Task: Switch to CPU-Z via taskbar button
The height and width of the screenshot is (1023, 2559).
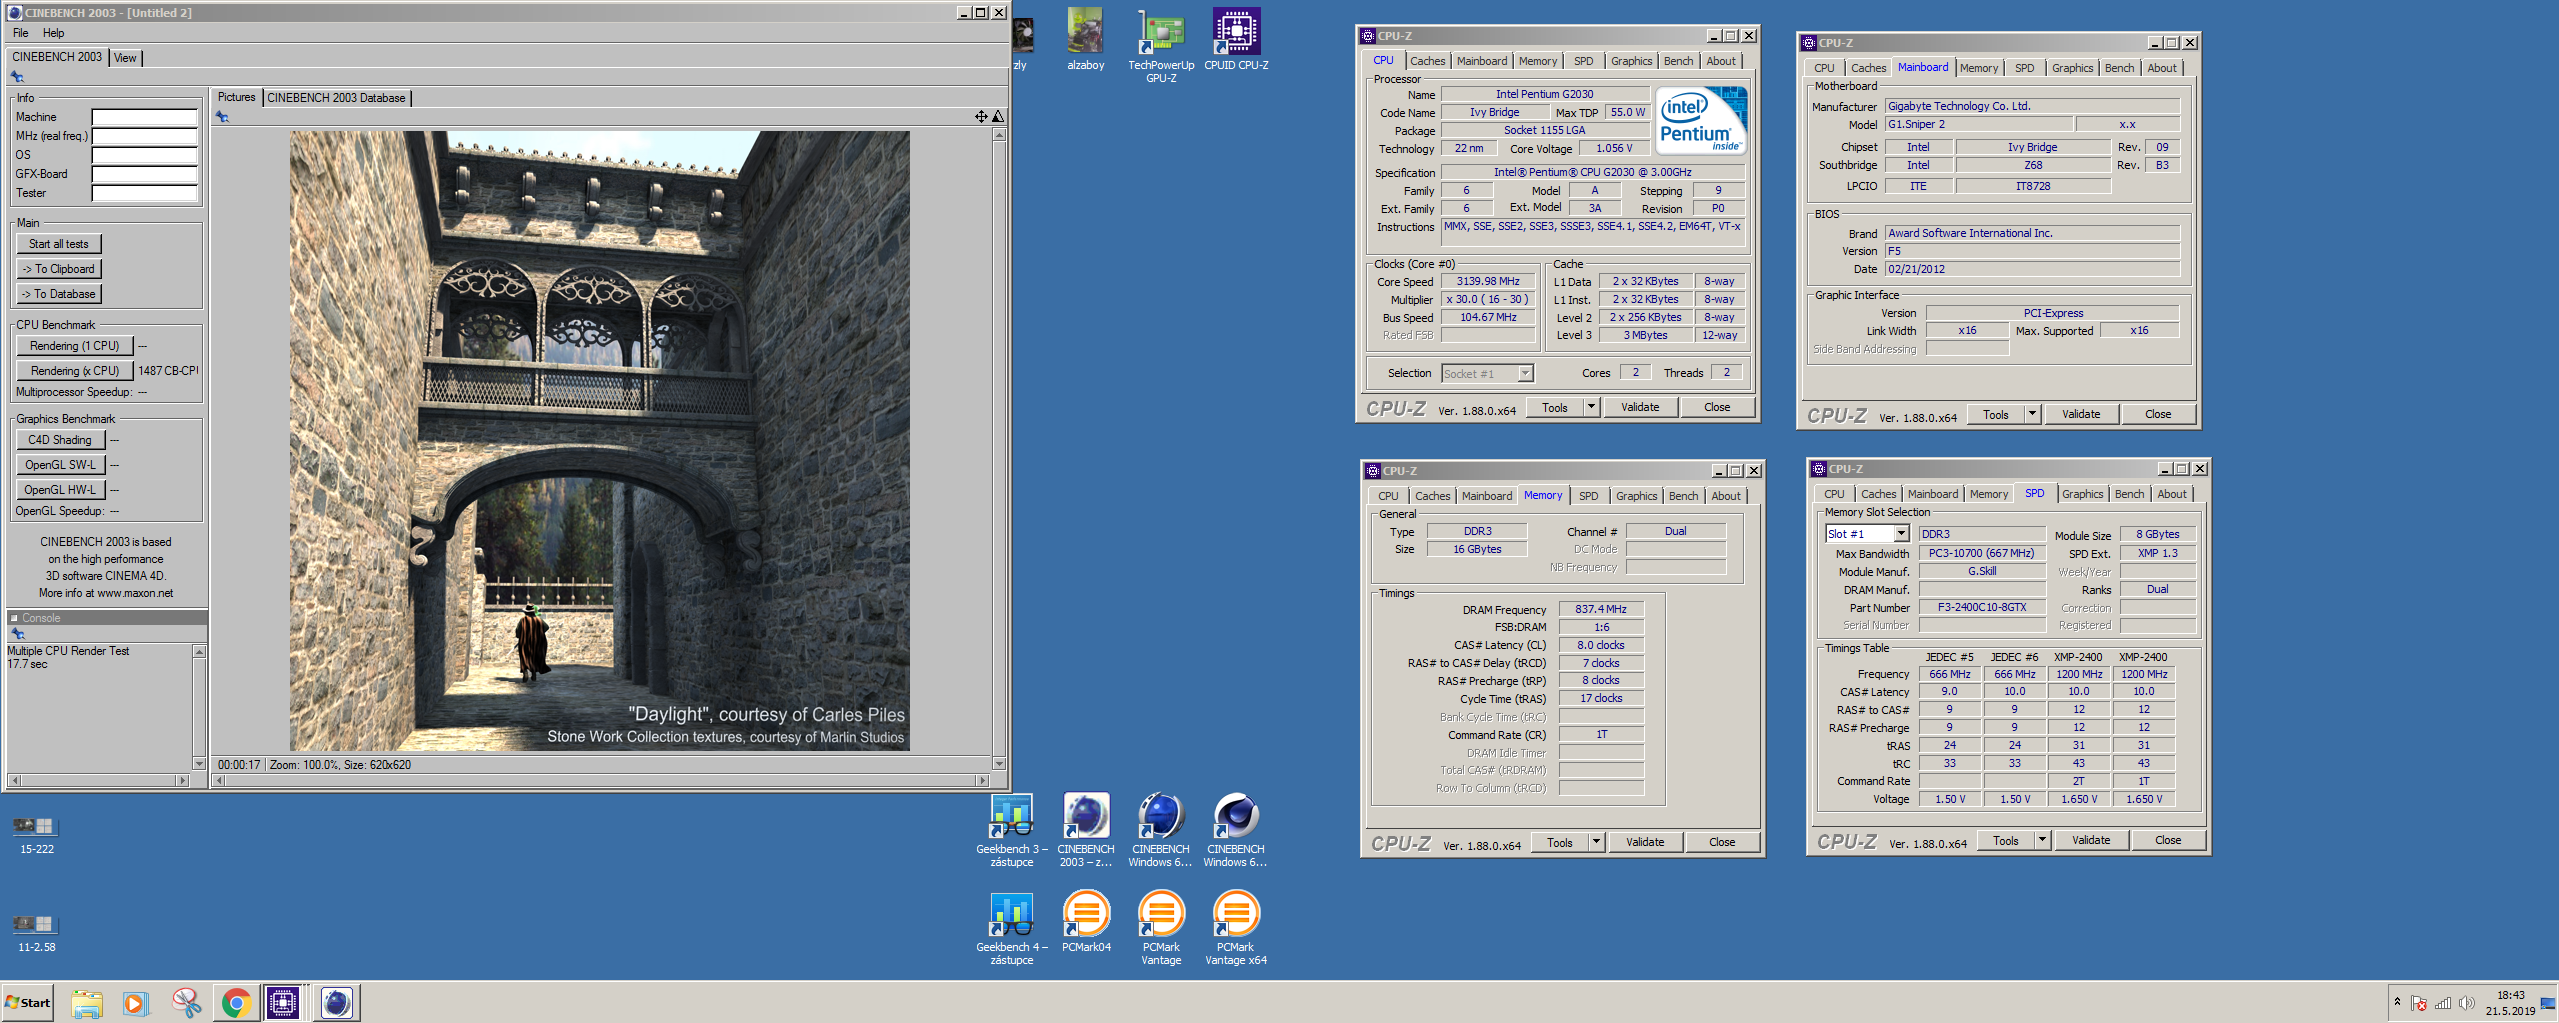Action: click(283, 1003)
